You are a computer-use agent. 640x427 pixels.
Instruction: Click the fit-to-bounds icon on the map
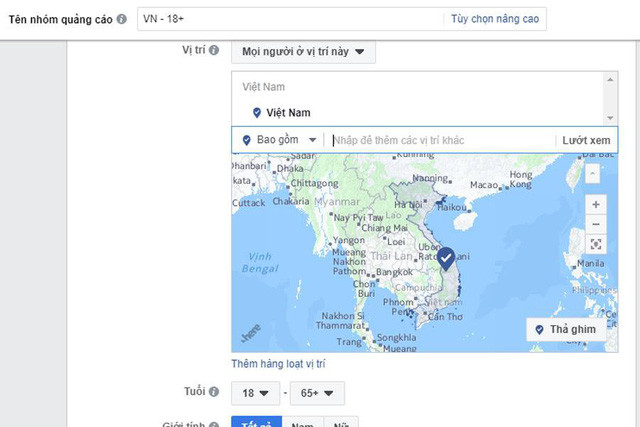pos(595,244)
